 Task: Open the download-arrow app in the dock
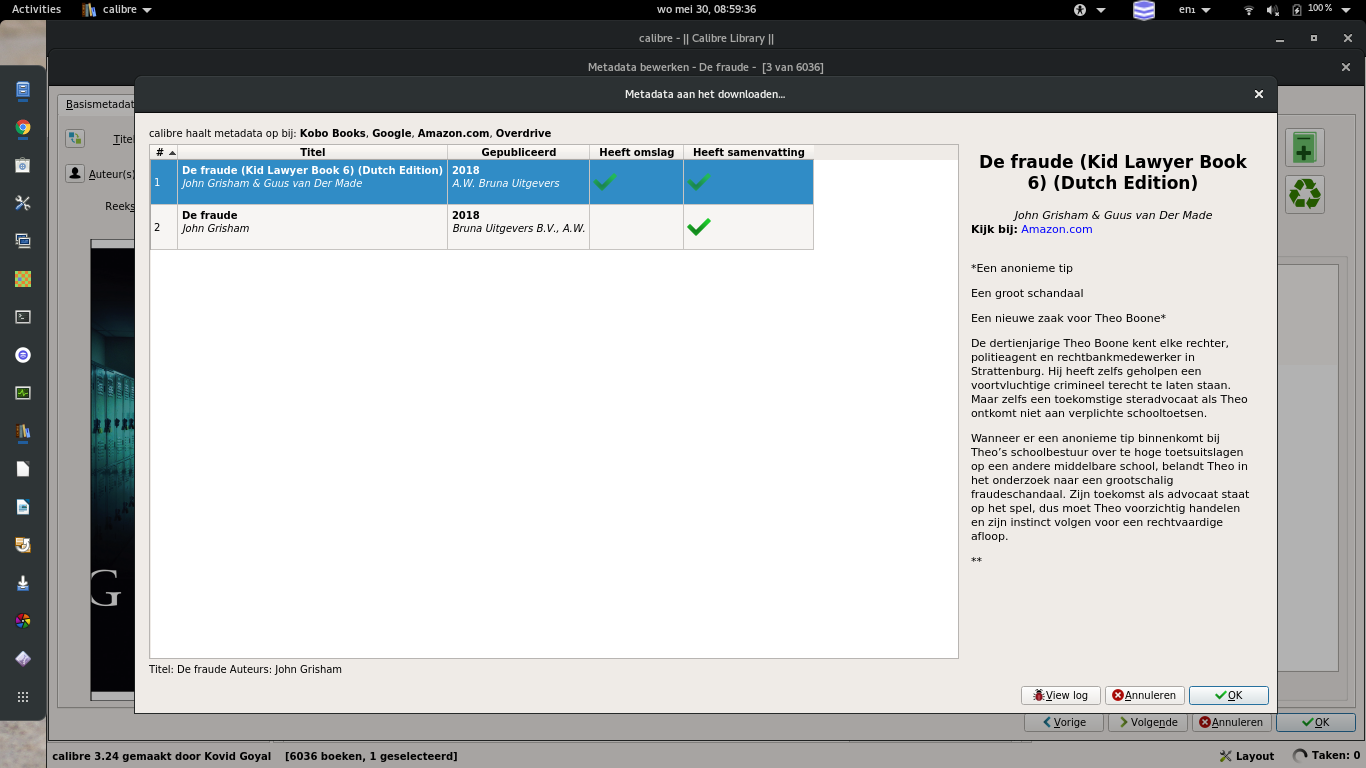point(23,583)
